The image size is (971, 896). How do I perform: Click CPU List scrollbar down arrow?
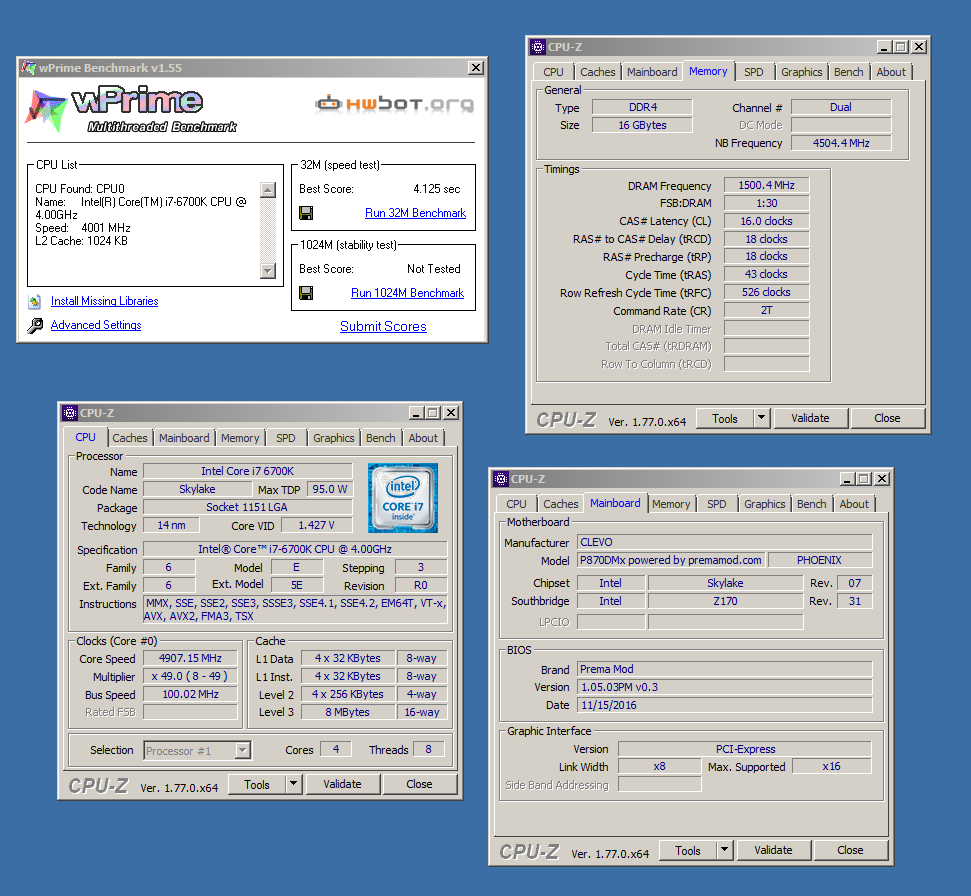click(x=268, y=271)
